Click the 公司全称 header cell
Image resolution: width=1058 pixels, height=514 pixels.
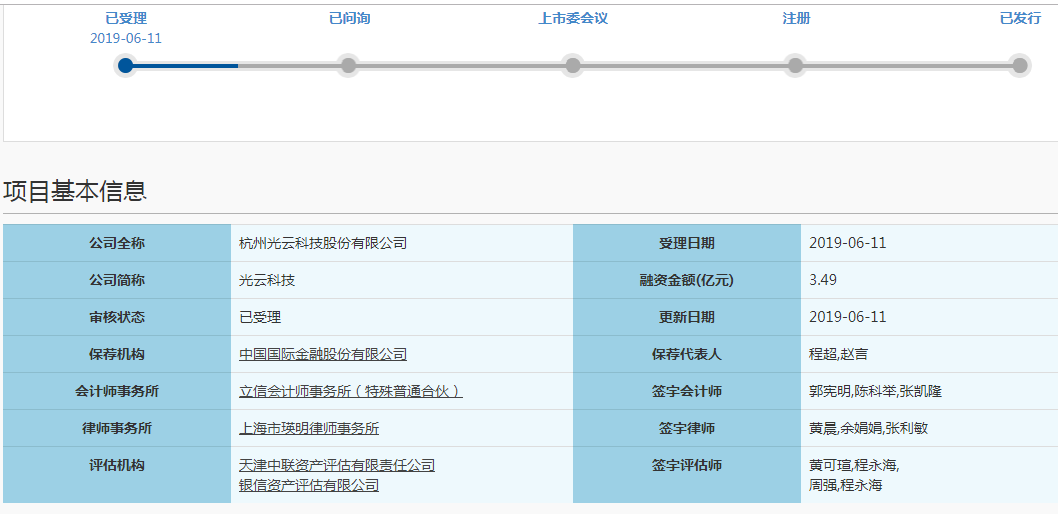click(x=117, y=243)
